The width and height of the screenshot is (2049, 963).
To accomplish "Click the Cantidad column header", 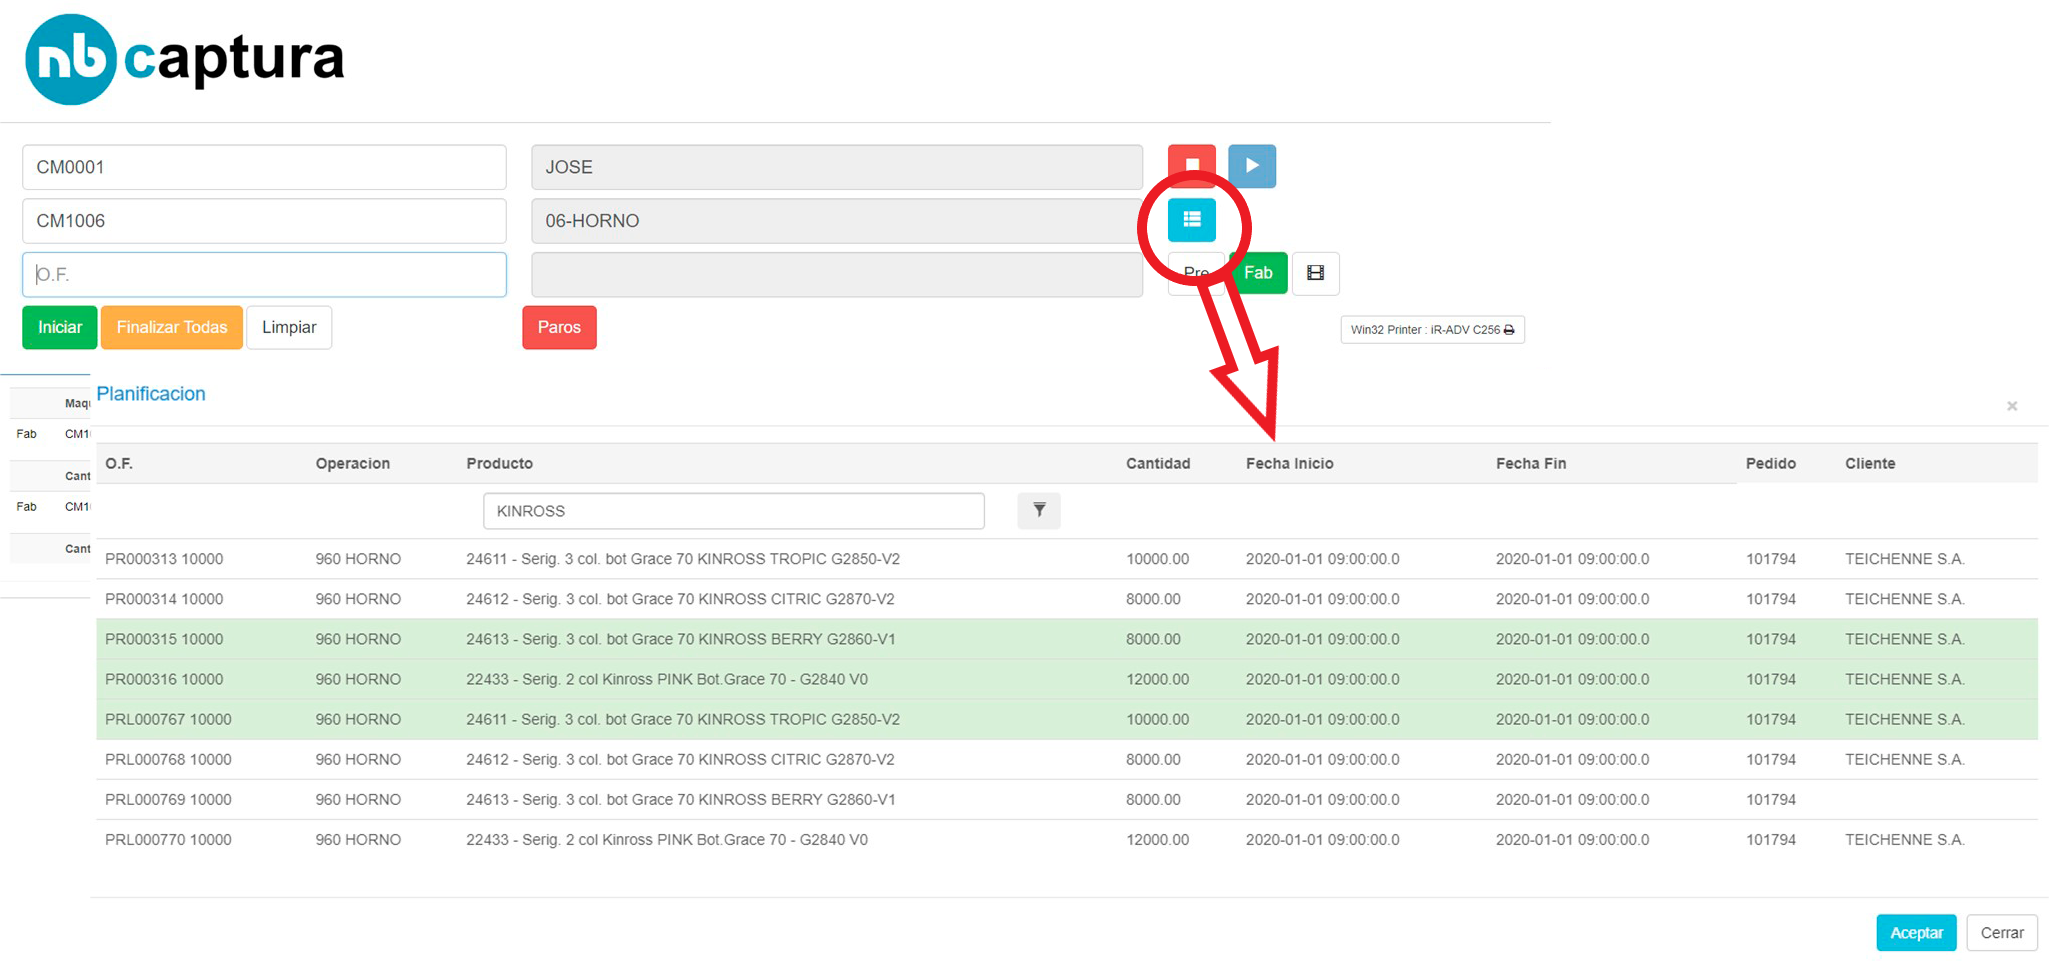I will (1158, 463).
